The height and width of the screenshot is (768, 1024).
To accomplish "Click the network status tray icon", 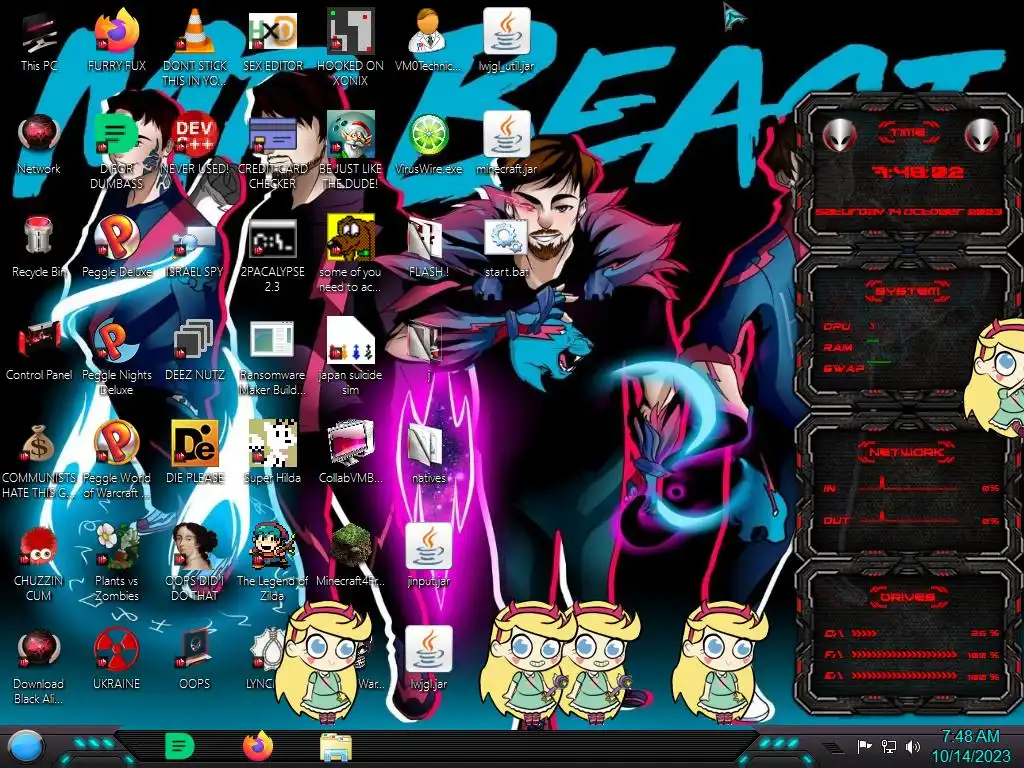I will (889, 746).
